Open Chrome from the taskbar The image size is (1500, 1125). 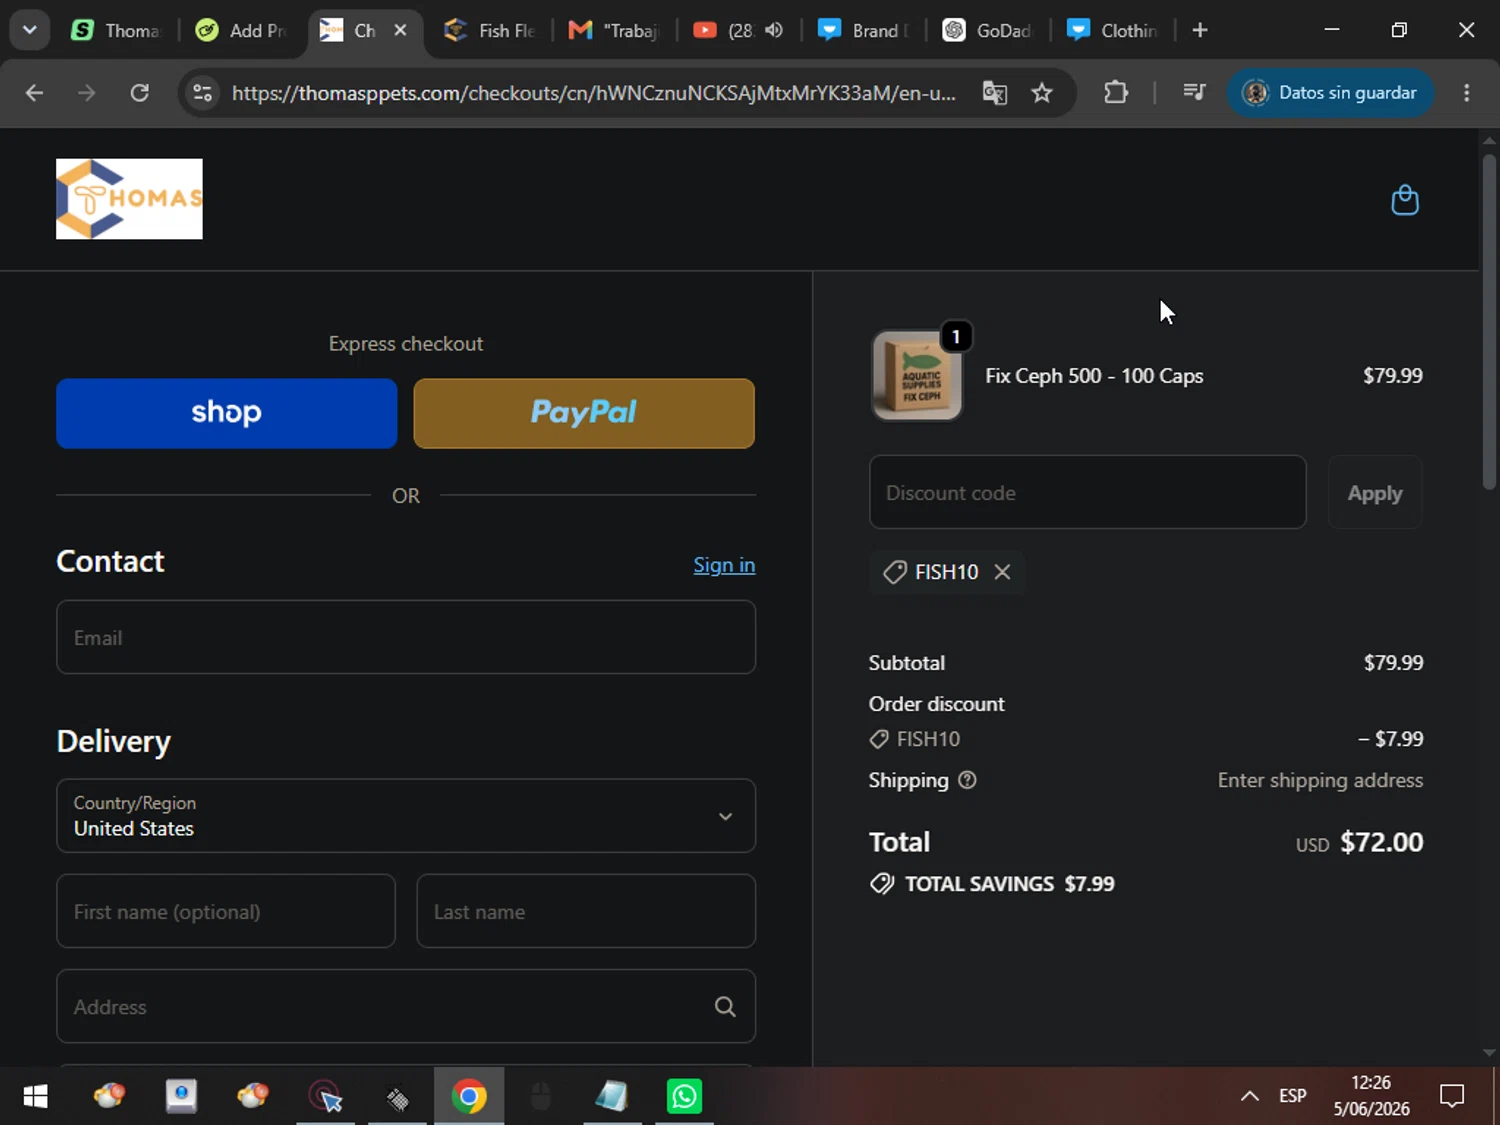coord(469,1097)
